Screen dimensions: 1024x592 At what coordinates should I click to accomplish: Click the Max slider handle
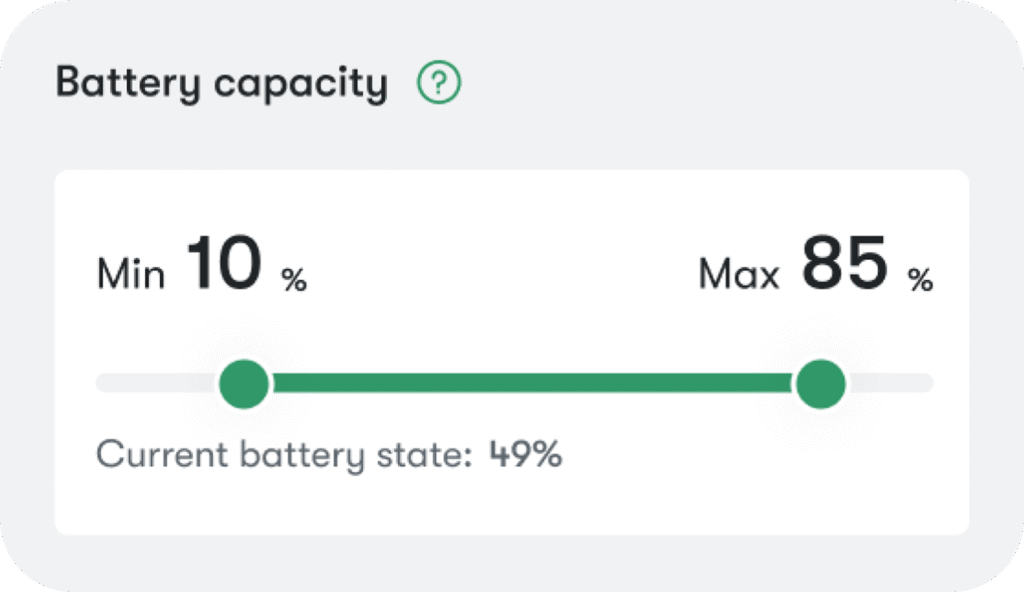point(821,383)
